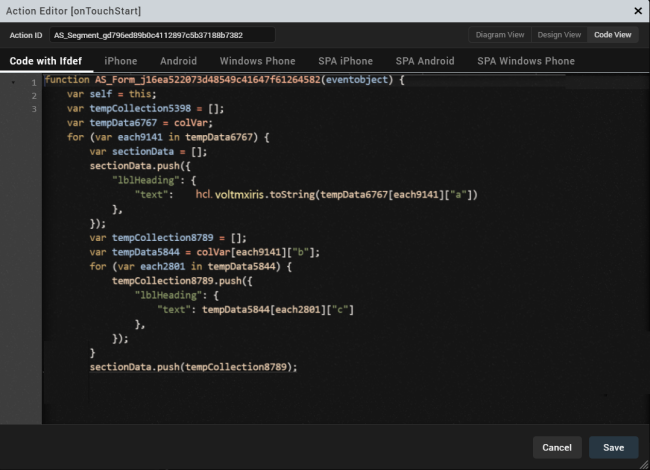
Task: Save the action code
Action: pyautogui.click(x=613, y=447)
